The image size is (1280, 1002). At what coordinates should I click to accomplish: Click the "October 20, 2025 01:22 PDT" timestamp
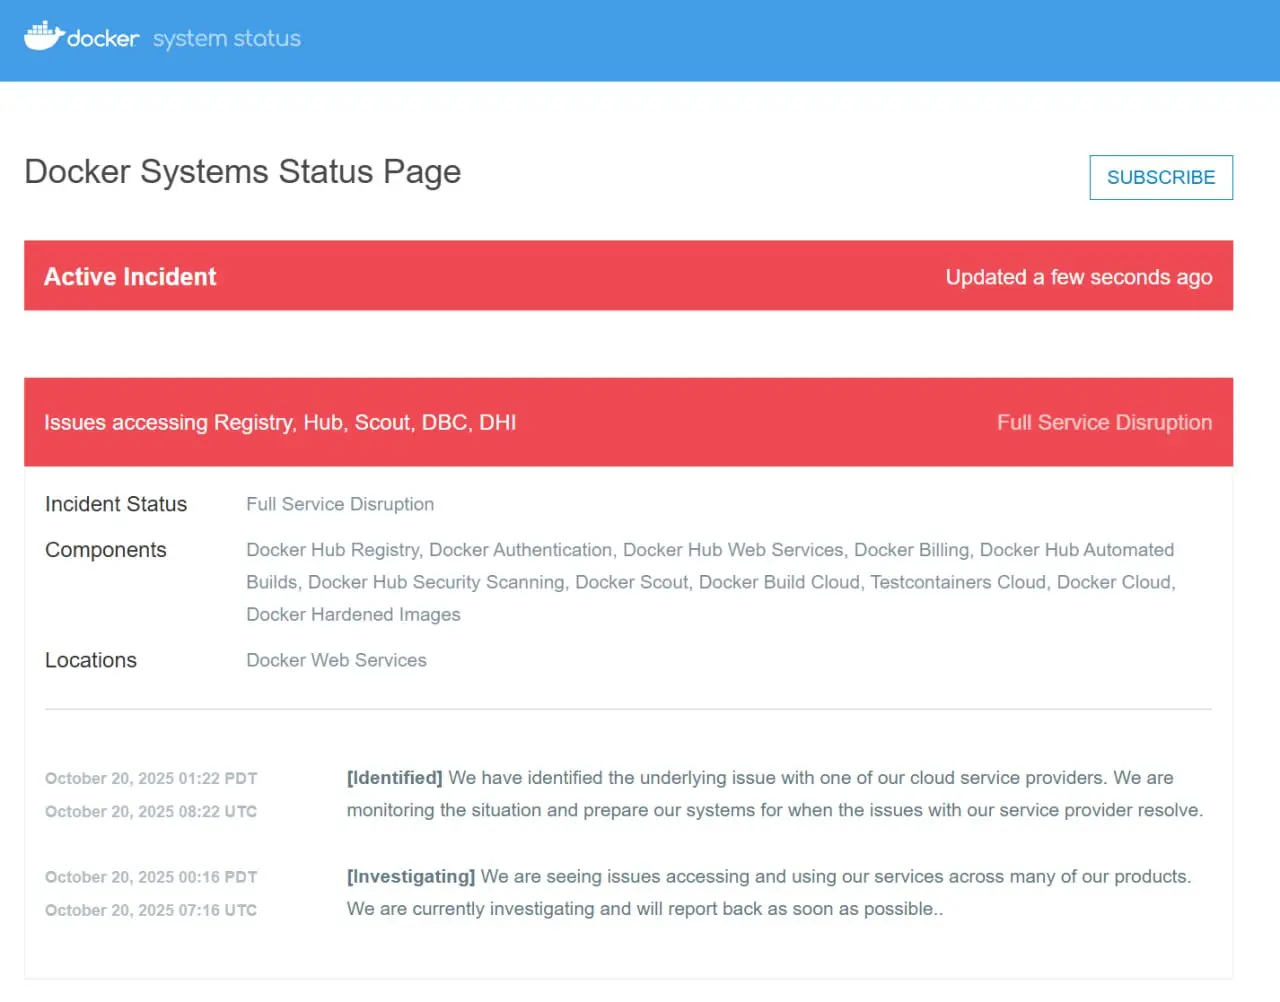click(x=151, y=778)
